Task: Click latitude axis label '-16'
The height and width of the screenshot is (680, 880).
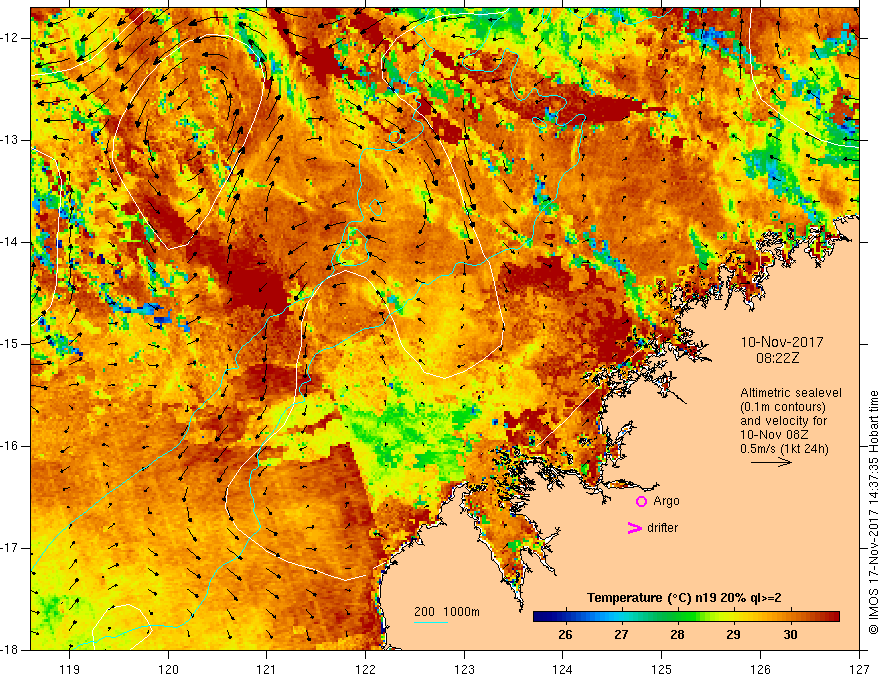Action: [x=10, y=446]
